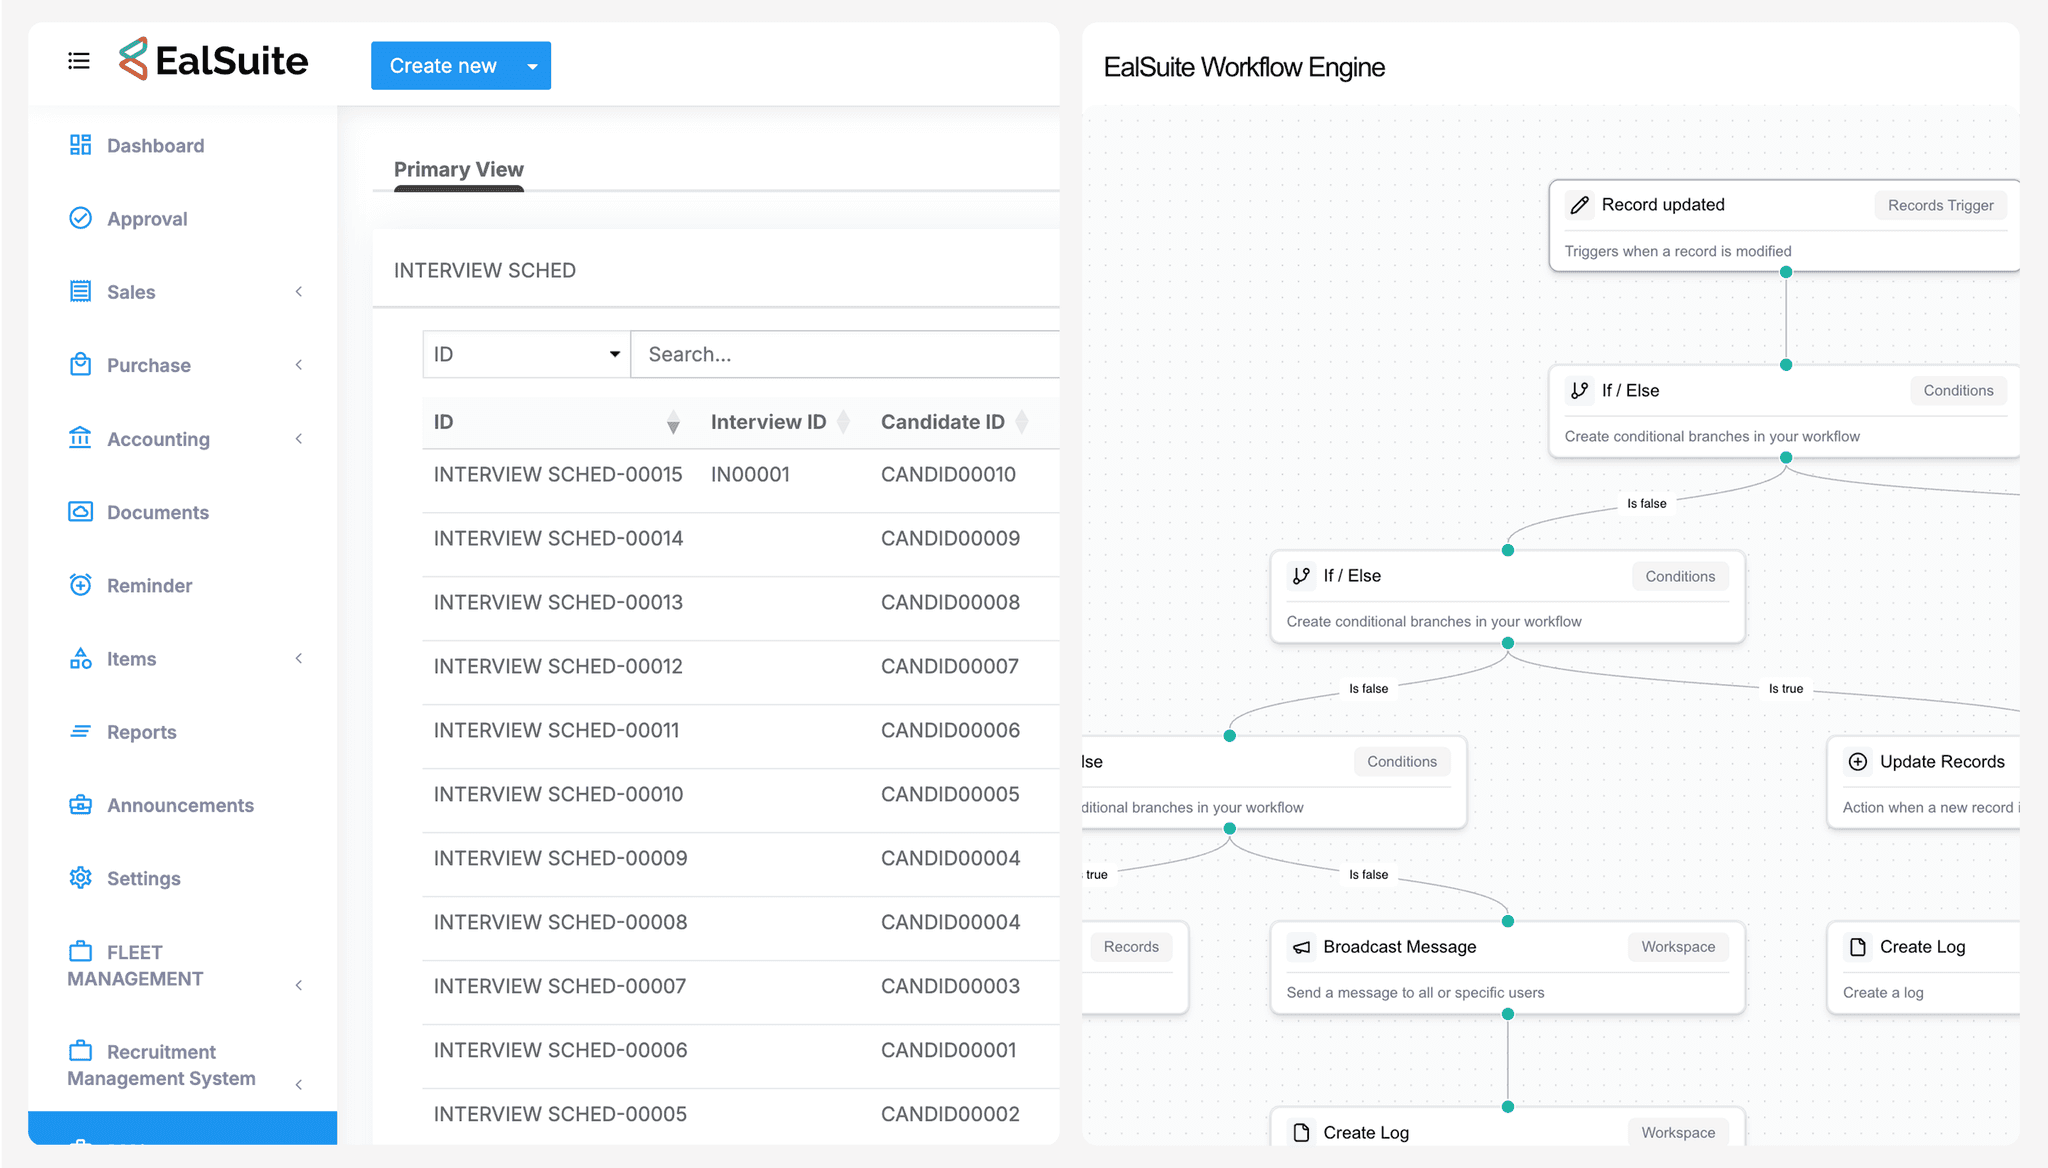Open the Create new dropdown arrow

532,66
